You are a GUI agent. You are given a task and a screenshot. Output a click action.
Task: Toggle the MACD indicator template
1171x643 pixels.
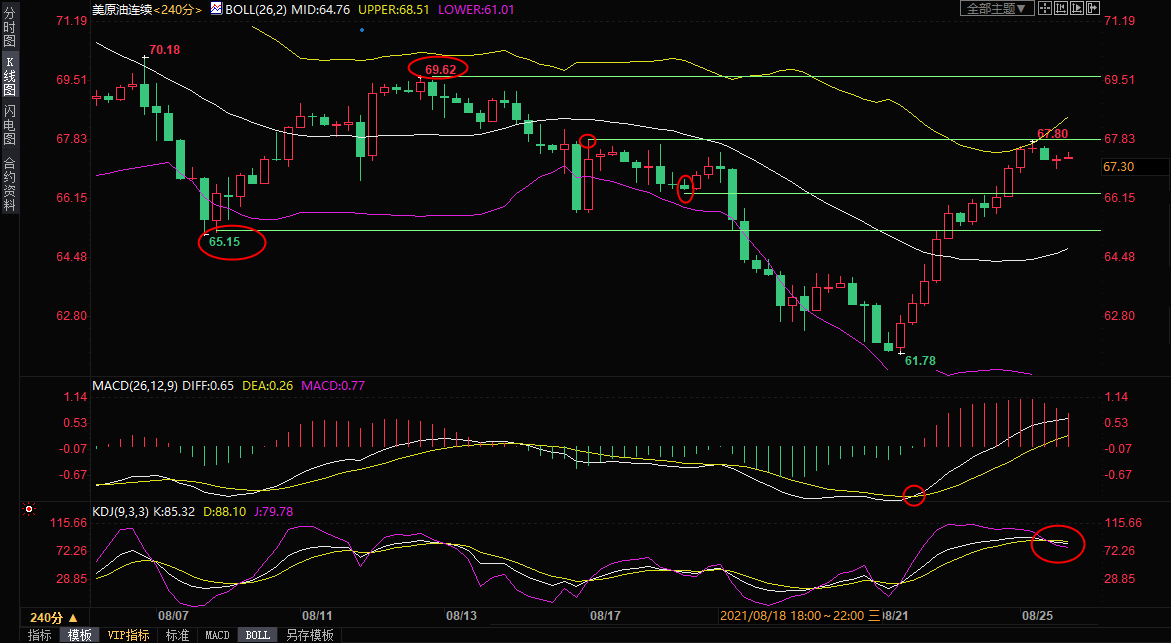(x=217, y=635)
